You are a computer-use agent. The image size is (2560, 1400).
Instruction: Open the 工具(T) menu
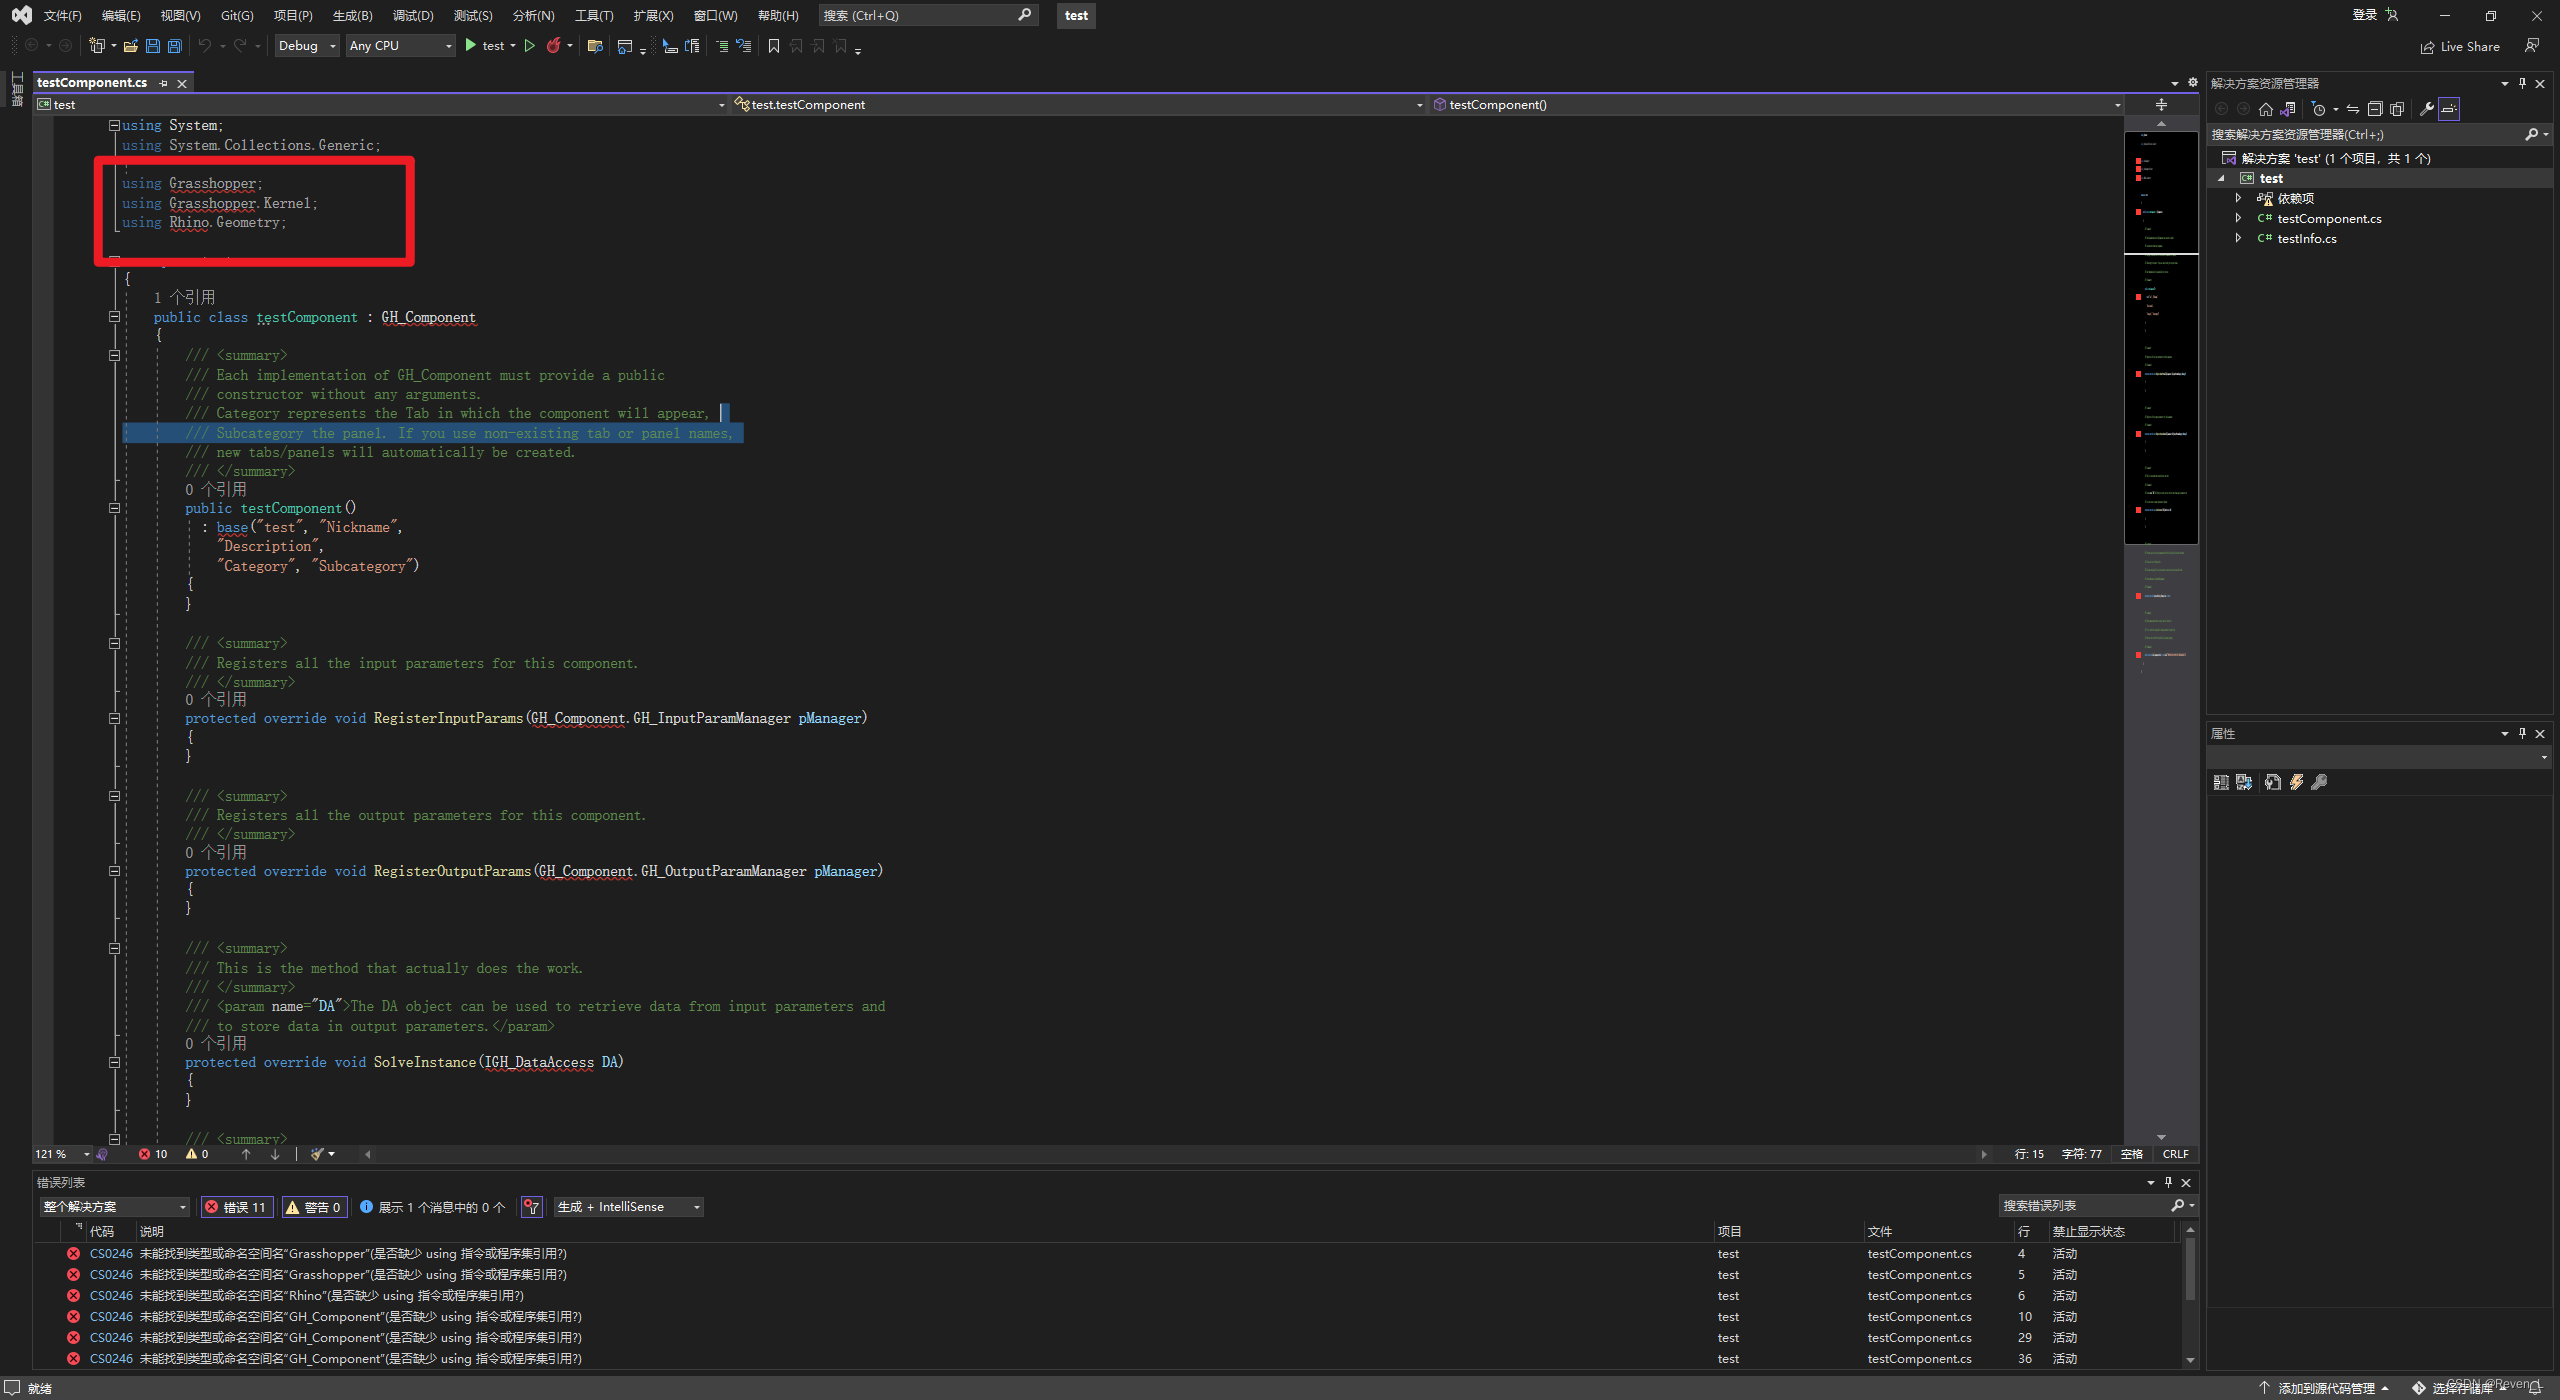point(592,15)
